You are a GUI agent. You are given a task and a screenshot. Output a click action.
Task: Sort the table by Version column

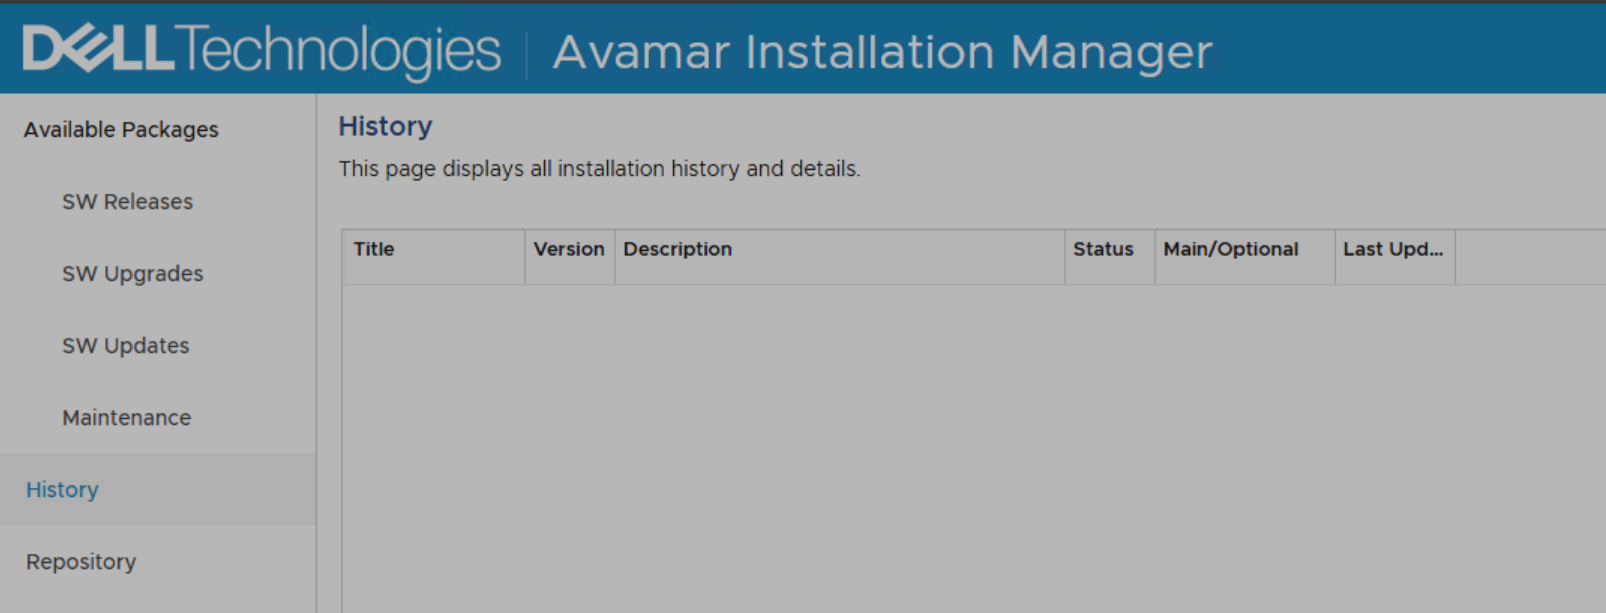[569, 249]
